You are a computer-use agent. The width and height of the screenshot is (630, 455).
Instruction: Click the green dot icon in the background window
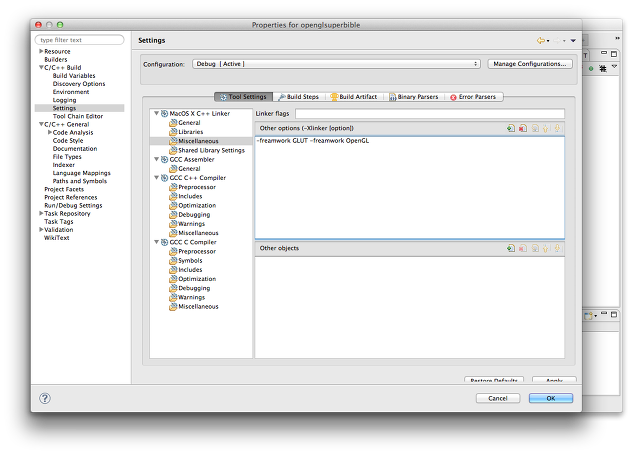click(591, 69)
